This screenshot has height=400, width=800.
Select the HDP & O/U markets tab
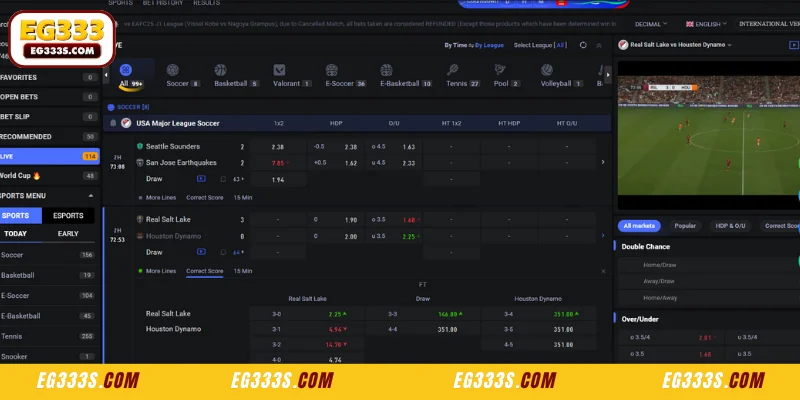tap(730, 226)
